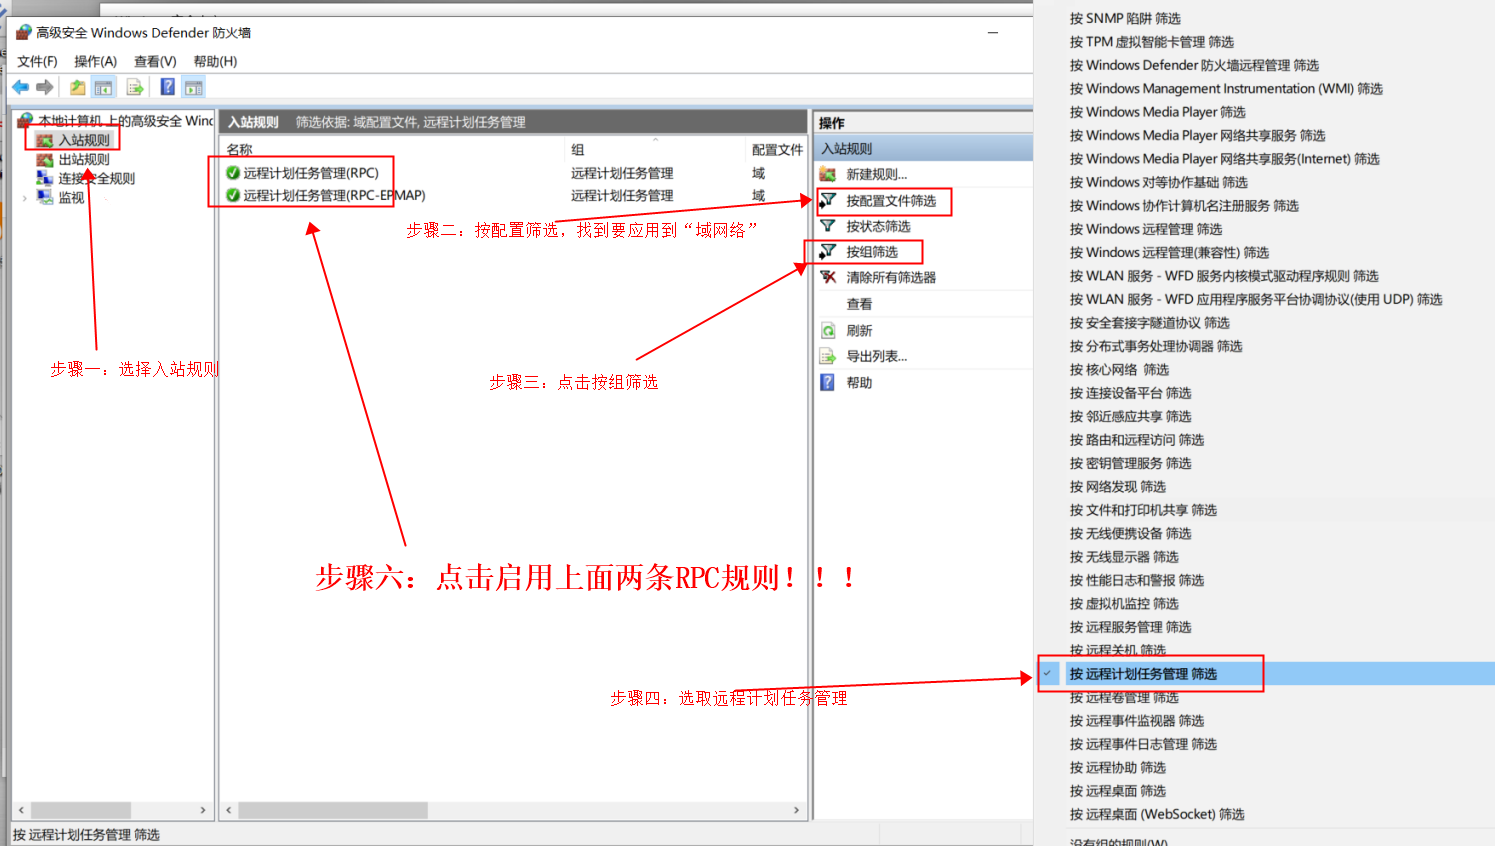Select 按 无线显示器 筛选 entry

(1124, 557)
